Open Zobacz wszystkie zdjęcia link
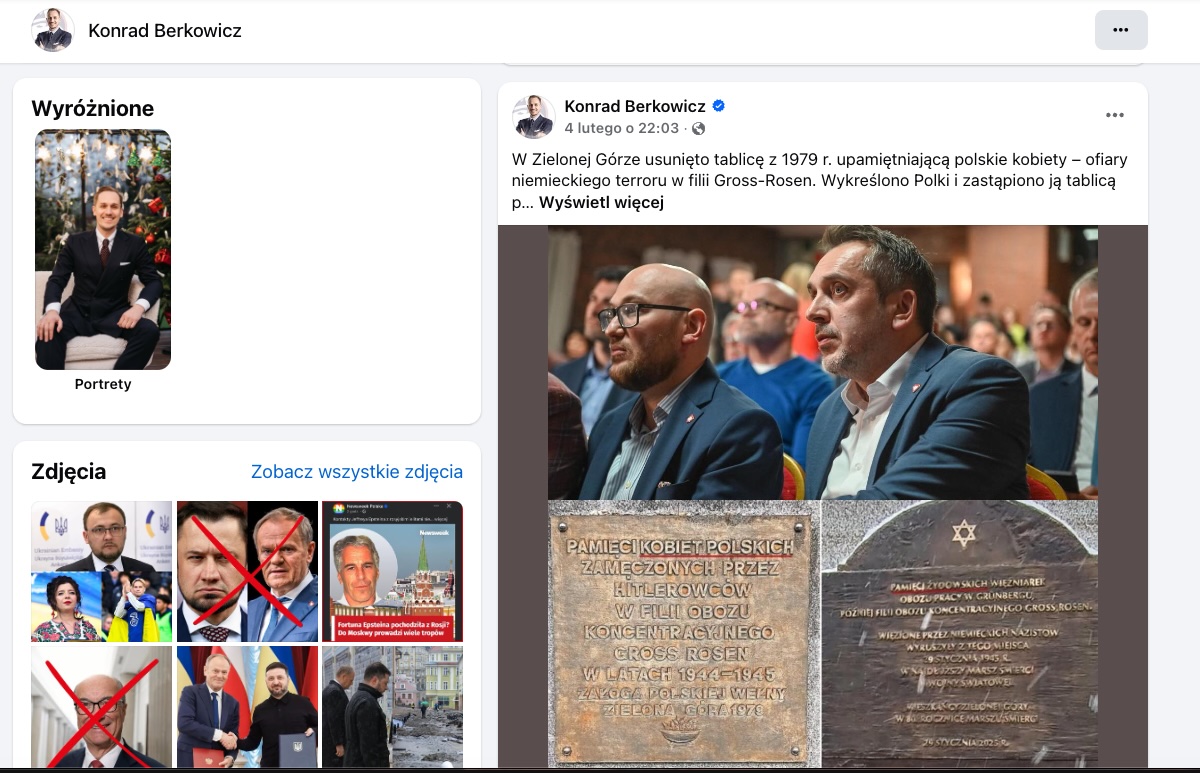The height and width of the screenshot is (773, 1200). point(357,472)
